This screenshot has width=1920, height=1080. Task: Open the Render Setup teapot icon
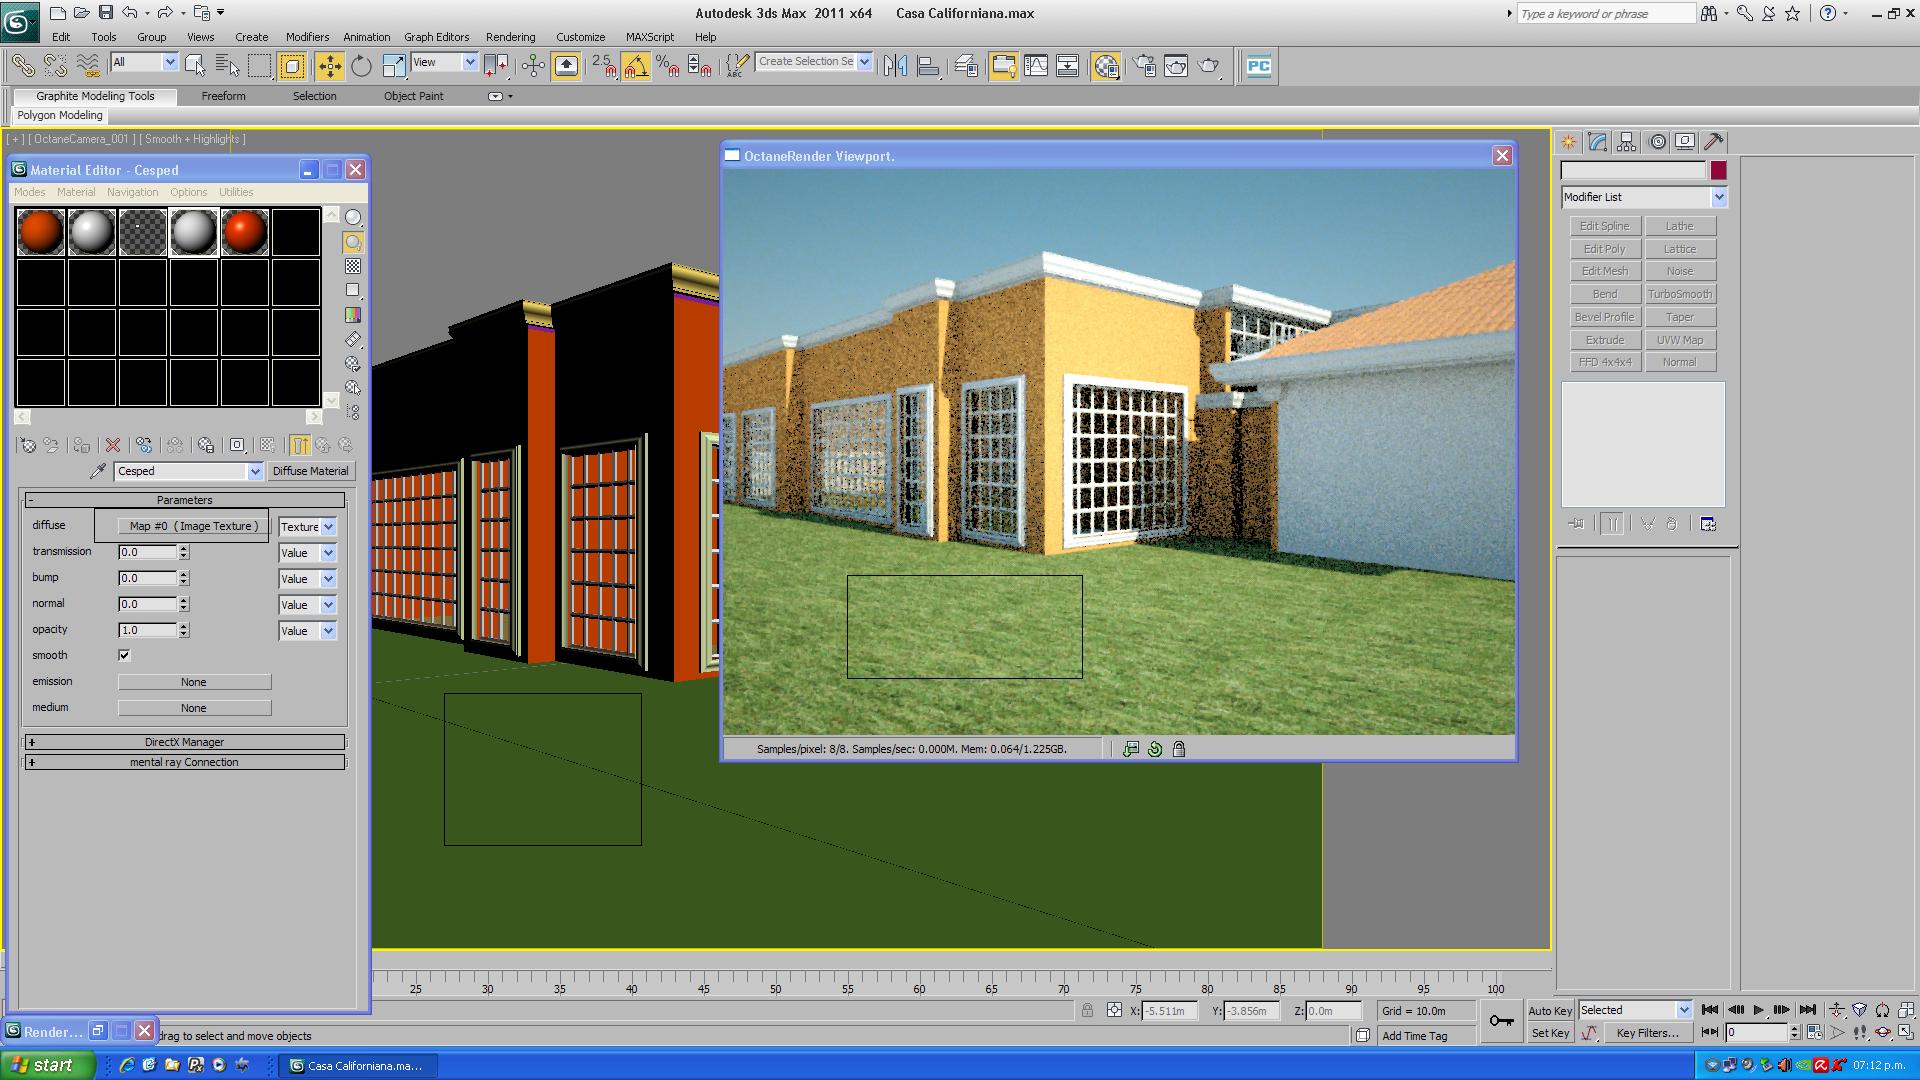[x=1144, y=66]
